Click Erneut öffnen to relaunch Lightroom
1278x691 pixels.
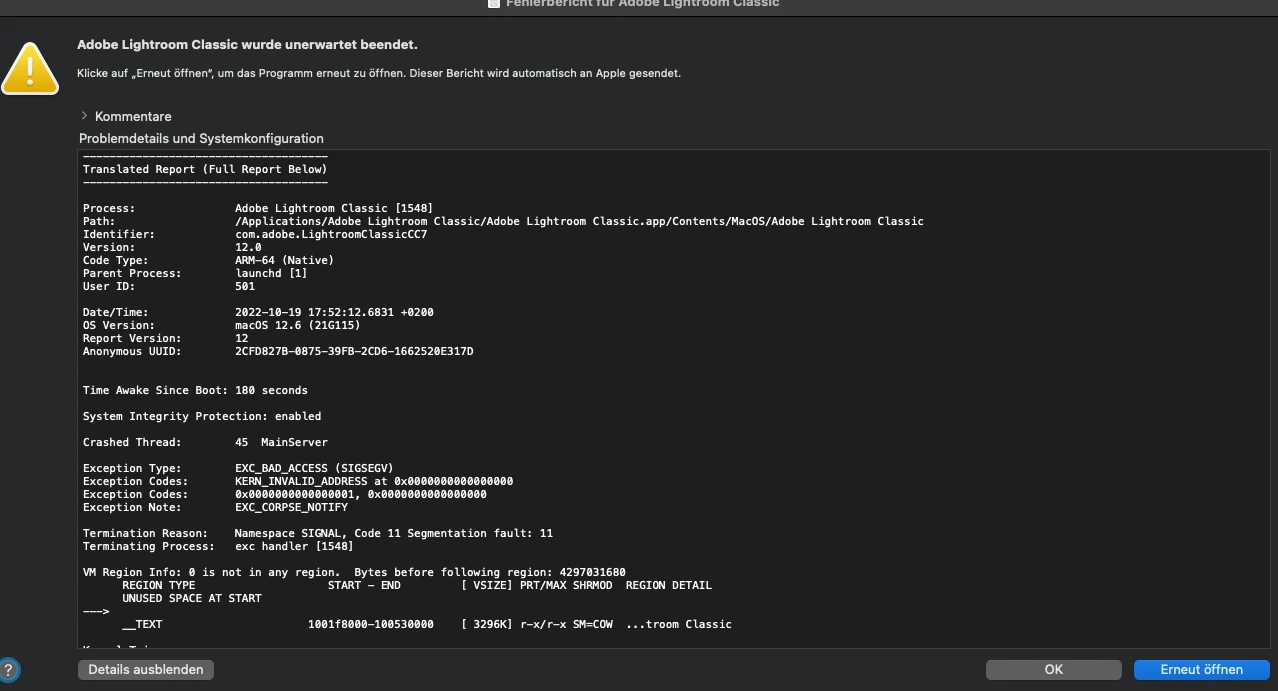click(x=1202, y=670)
